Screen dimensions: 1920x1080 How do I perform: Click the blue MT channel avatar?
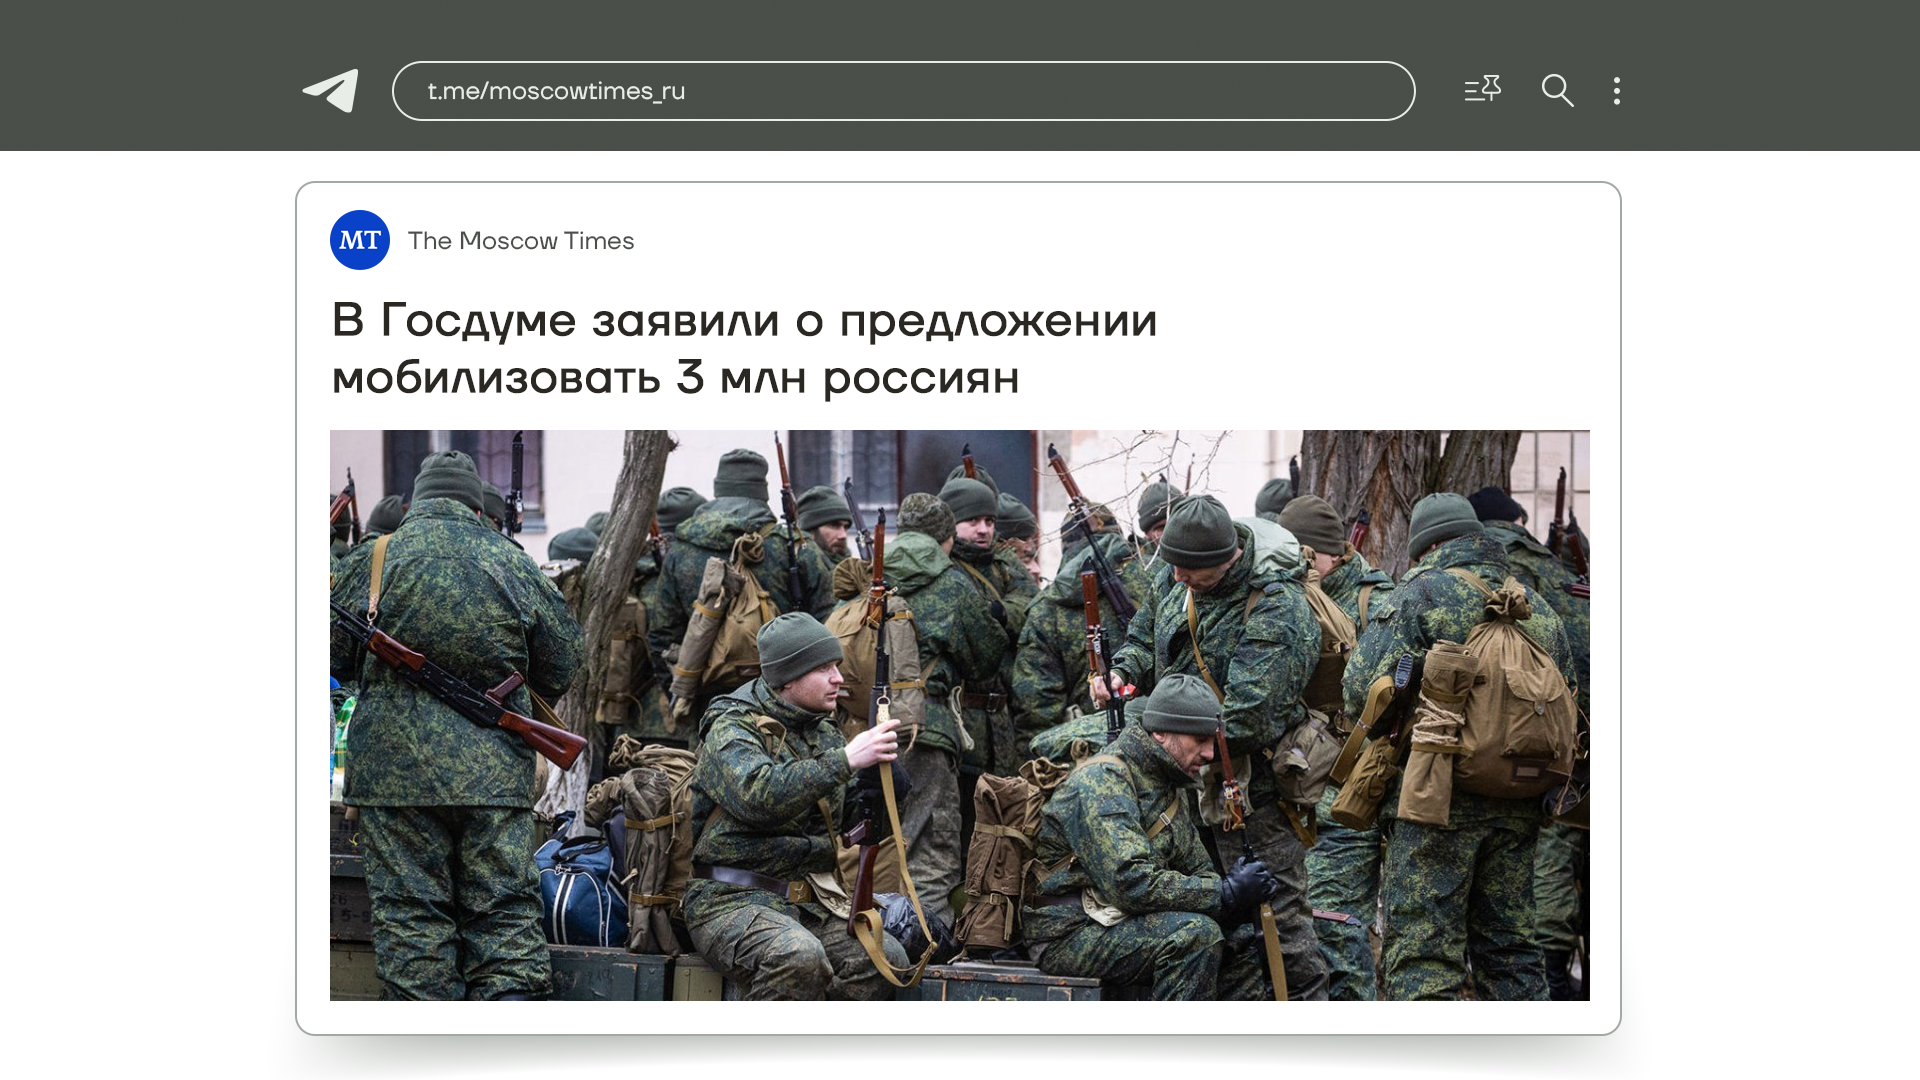[360, 240]
